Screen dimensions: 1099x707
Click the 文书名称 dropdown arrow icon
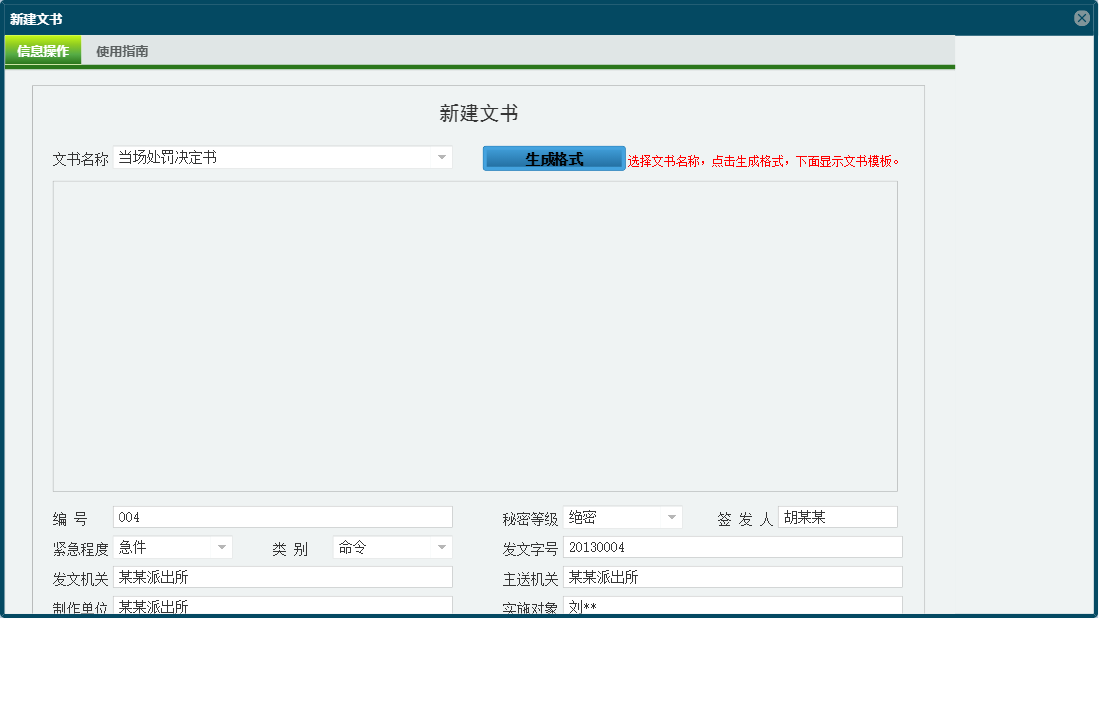(442, 157)
